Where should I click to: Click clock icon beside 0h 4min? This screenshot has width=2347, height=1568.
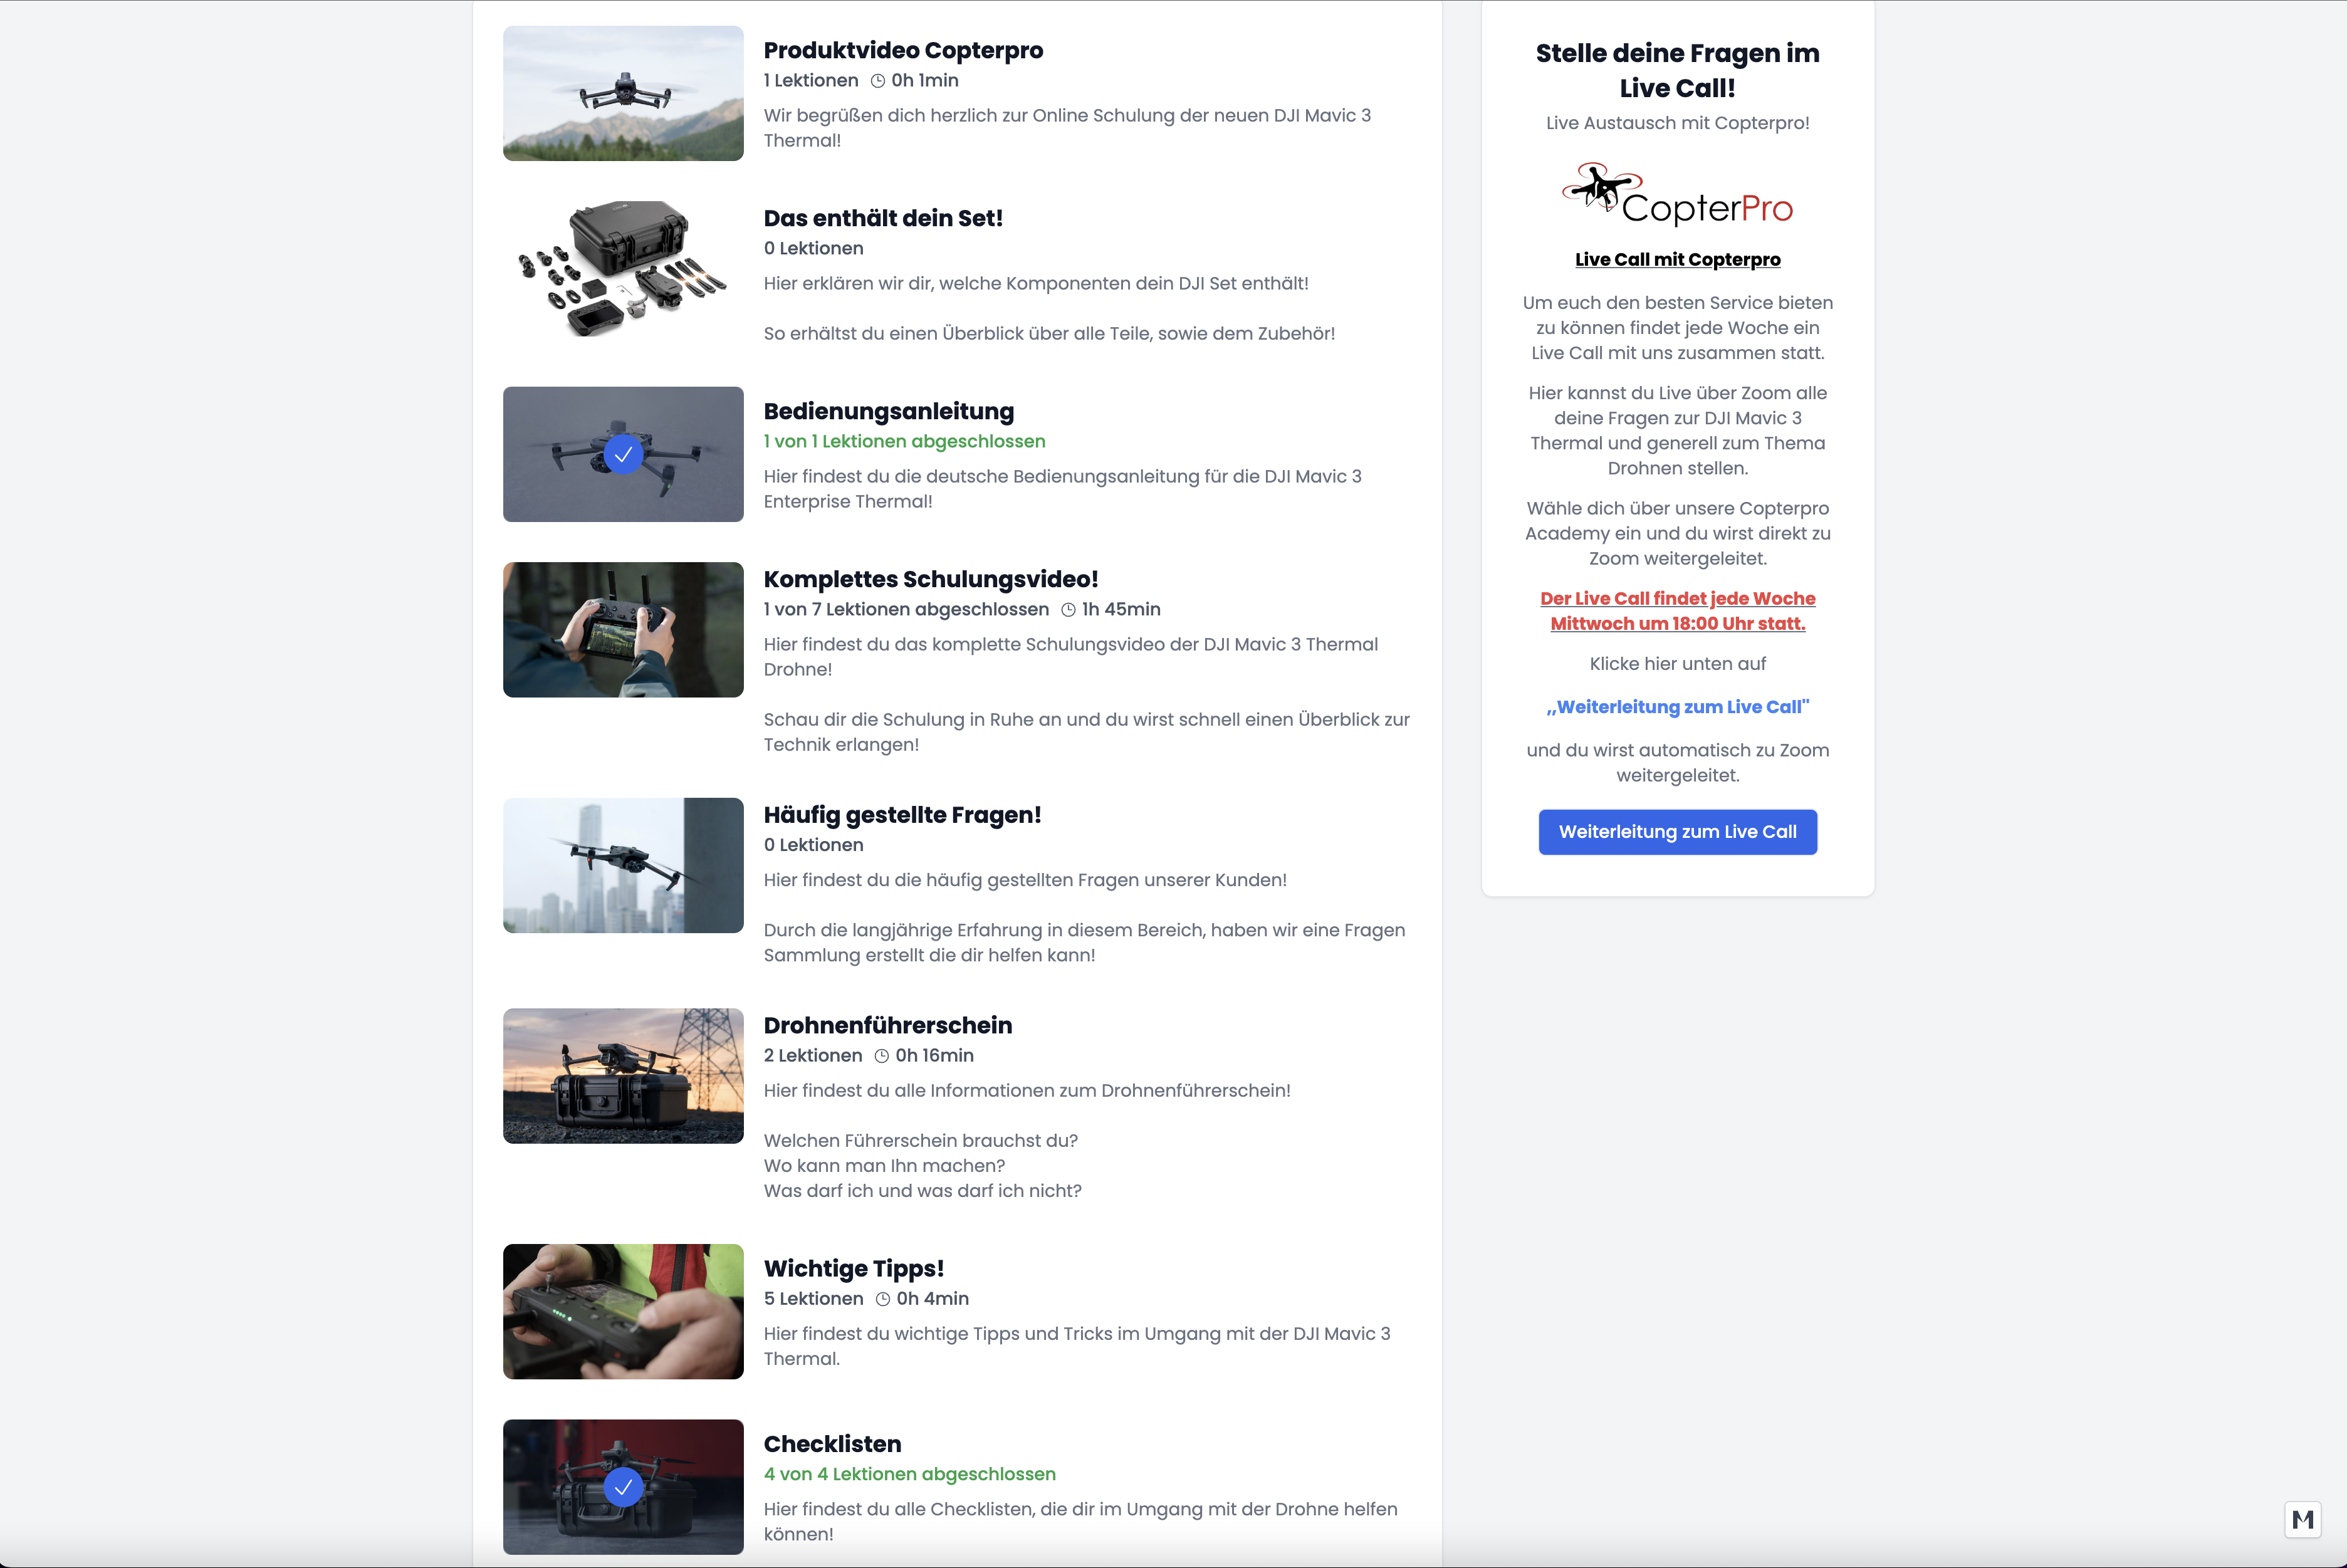tap(882, 1299)
